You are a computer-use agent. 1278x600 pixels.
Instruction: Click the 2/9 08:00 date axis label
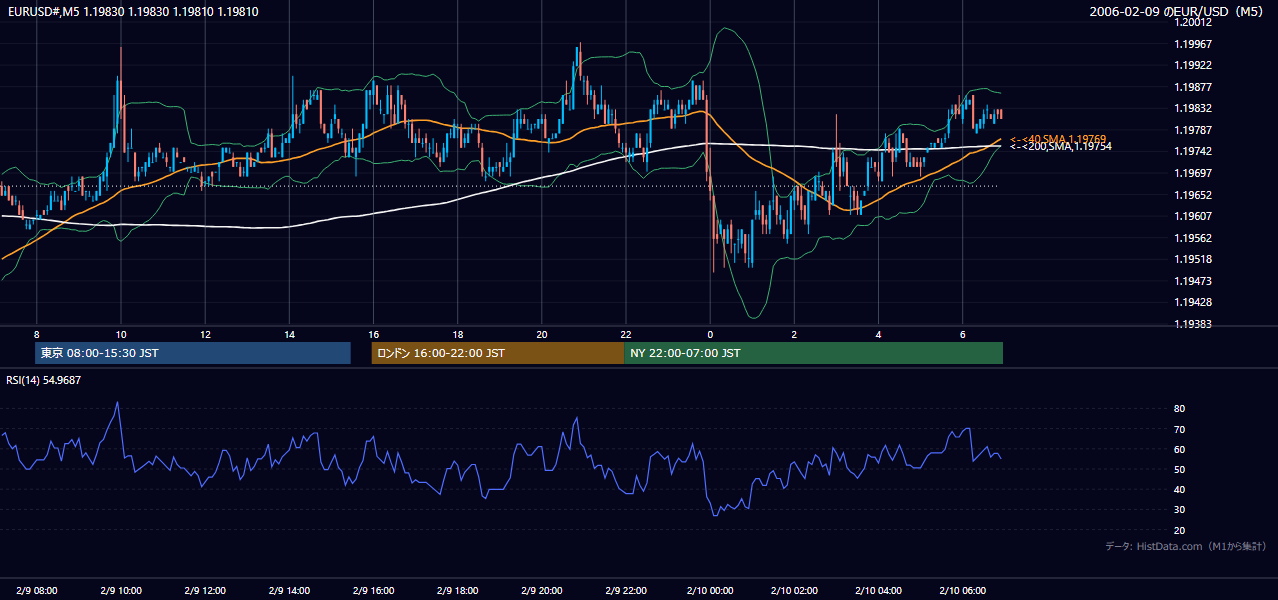click(36, 591)
